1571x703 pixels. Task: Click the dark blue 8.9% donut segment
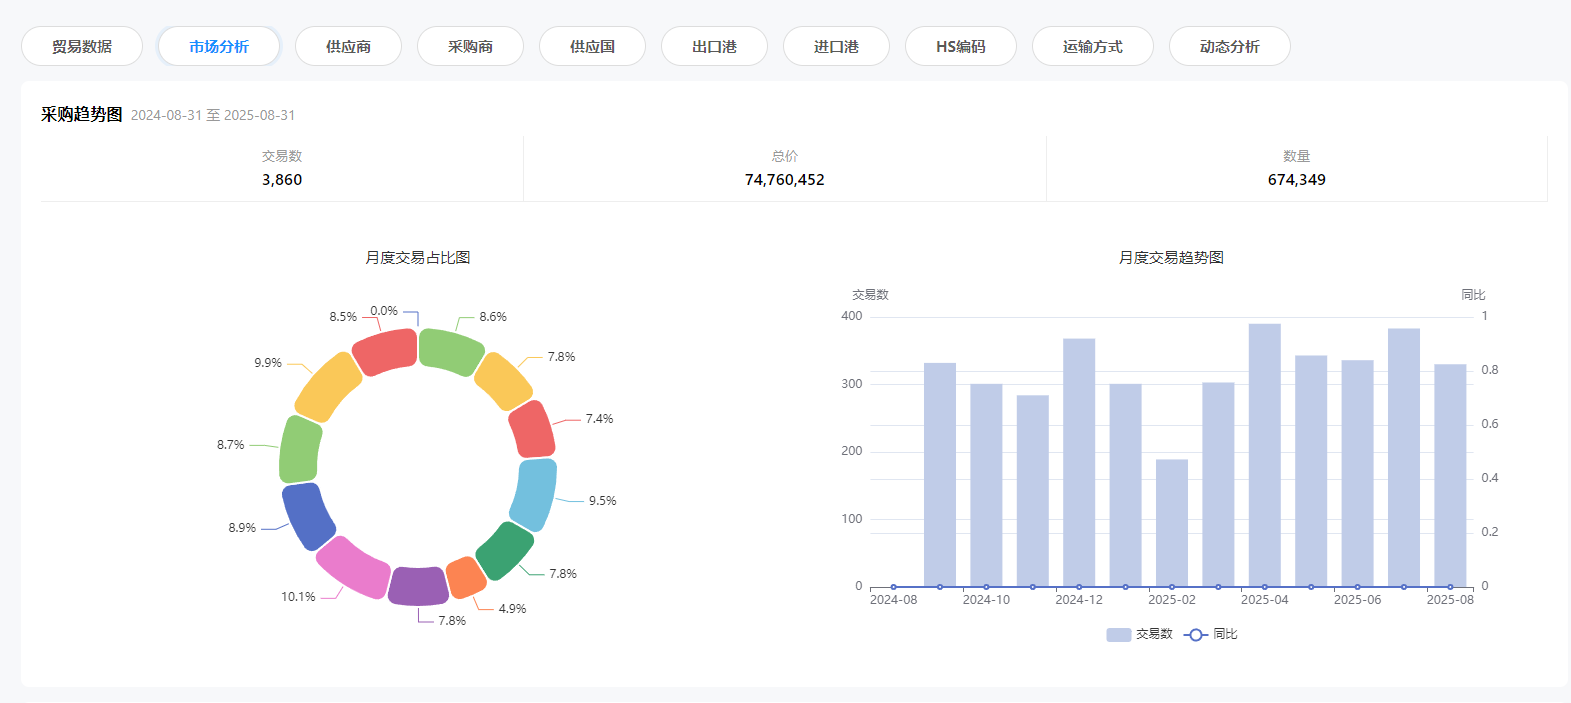point(308,516)
